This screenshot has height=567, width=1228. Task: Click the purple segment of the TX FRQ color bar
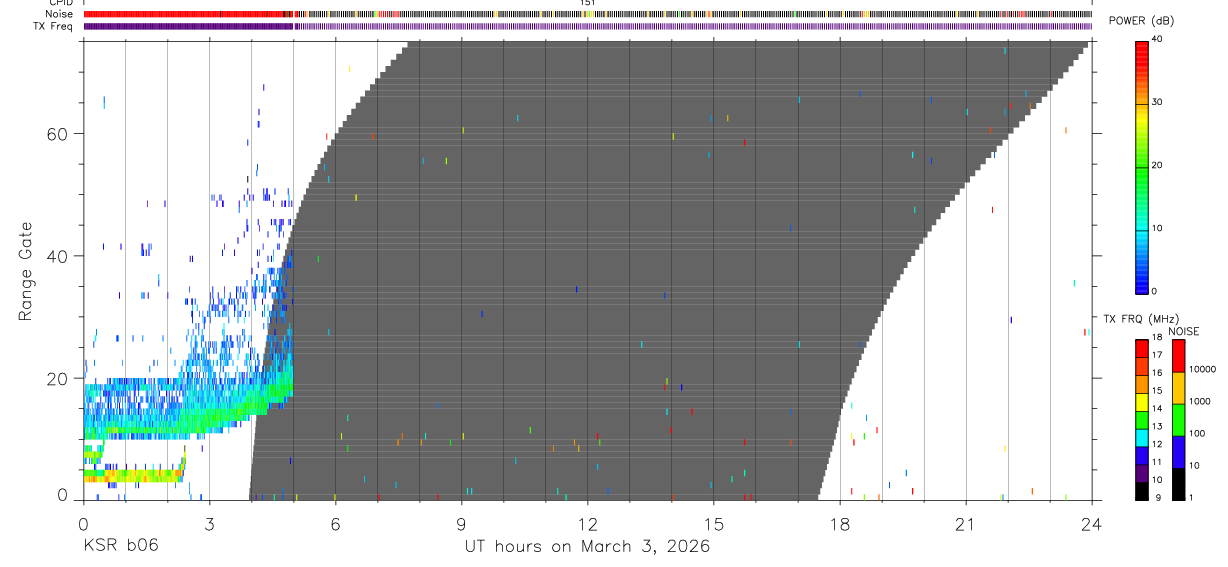pyautogui.click(x=1142, y=473)
